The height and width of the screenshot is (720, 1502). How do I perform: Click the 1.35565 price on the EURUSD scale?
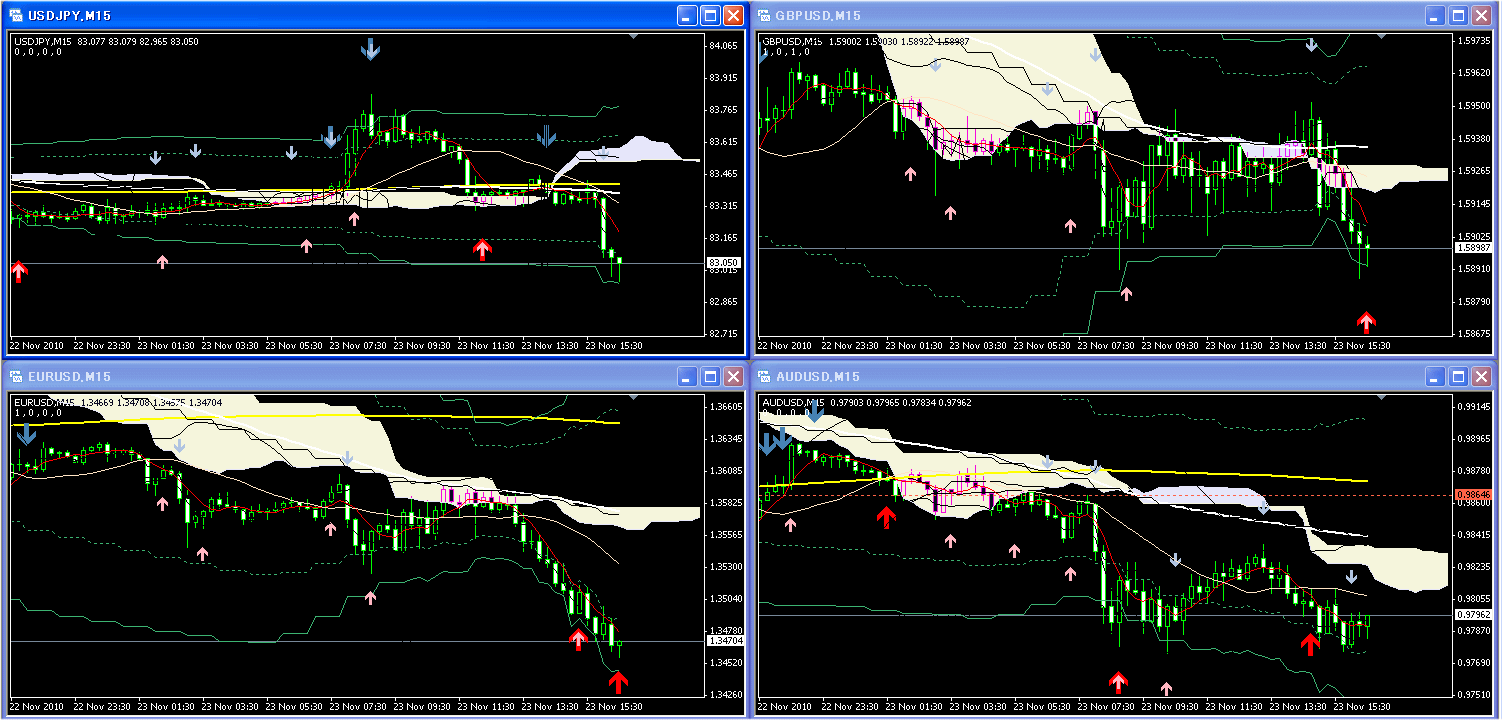point(725,535)
